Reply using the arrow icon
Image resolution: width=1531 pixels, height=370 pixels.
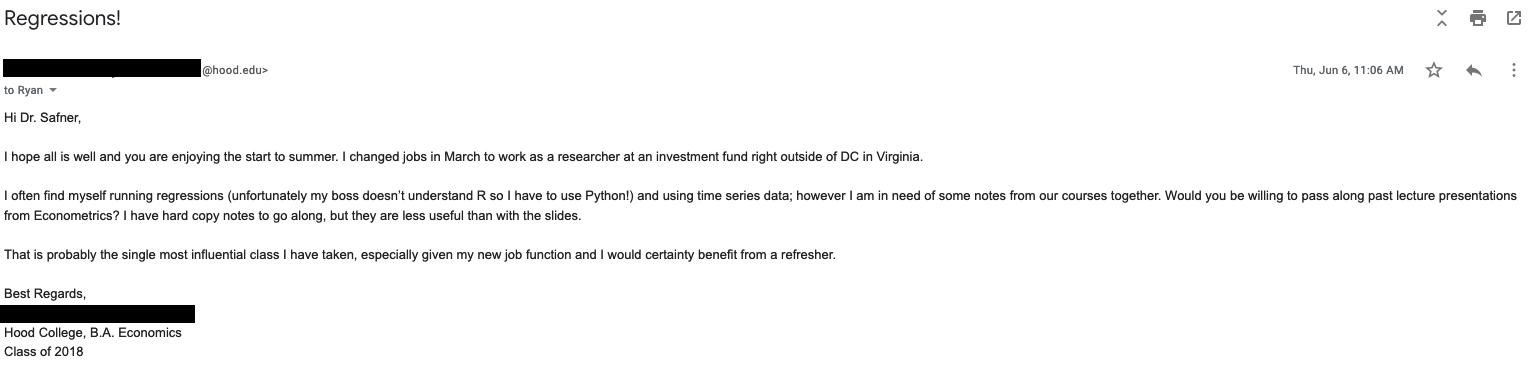coord(1473,70)
